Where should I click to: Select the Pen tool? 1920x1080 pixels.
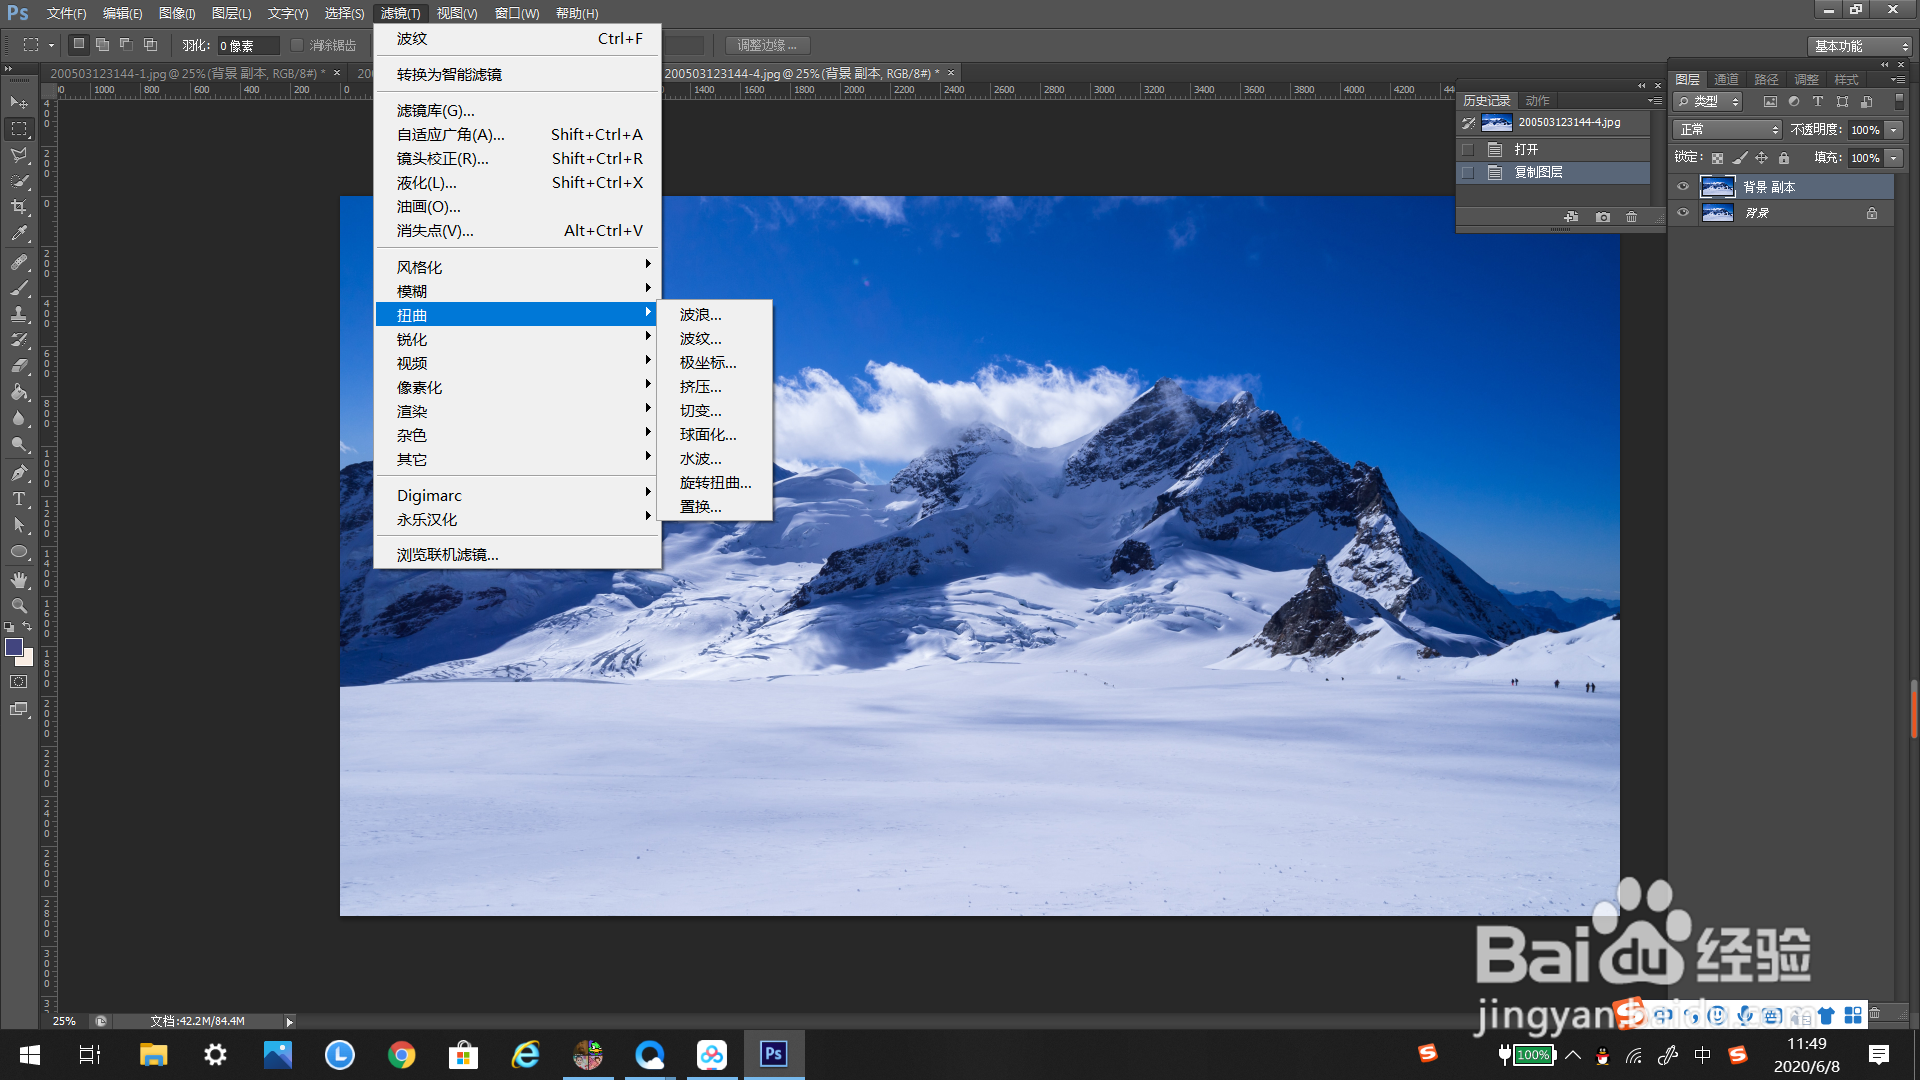point(19,473)
